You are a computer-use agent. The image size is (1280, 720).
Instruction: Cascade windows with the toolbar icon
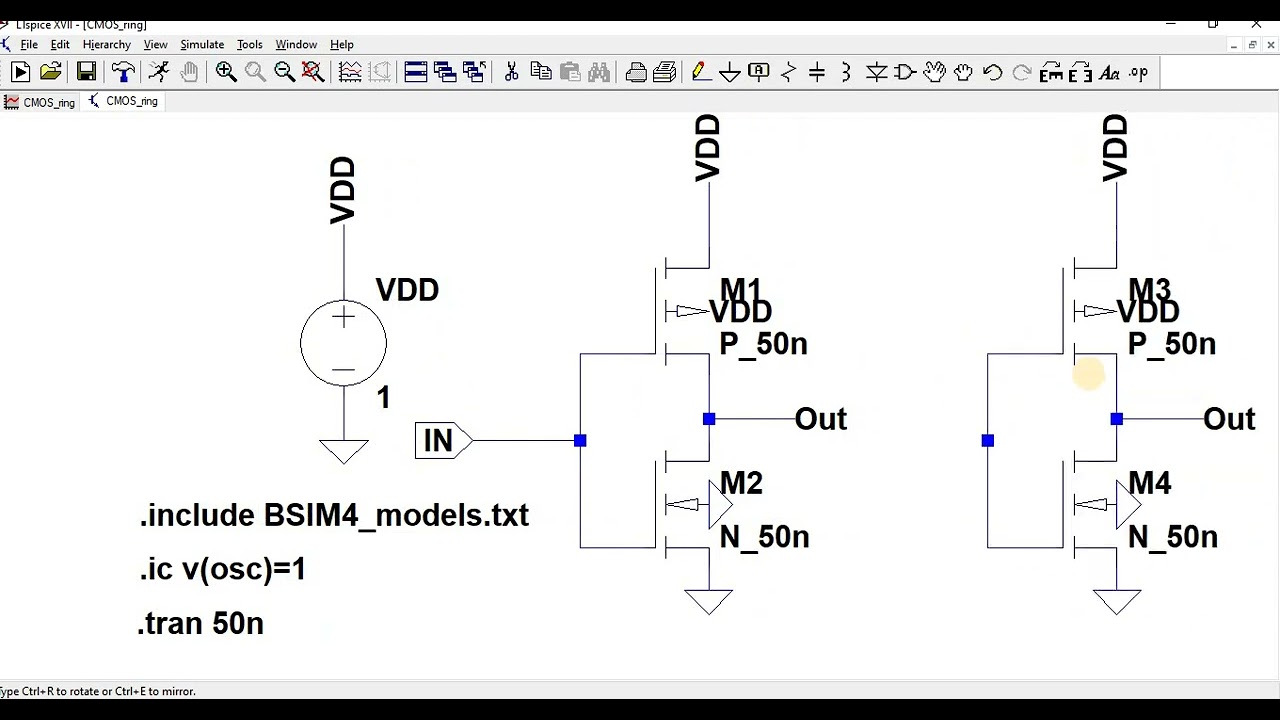pyautogui.click(x=445, y=72)
